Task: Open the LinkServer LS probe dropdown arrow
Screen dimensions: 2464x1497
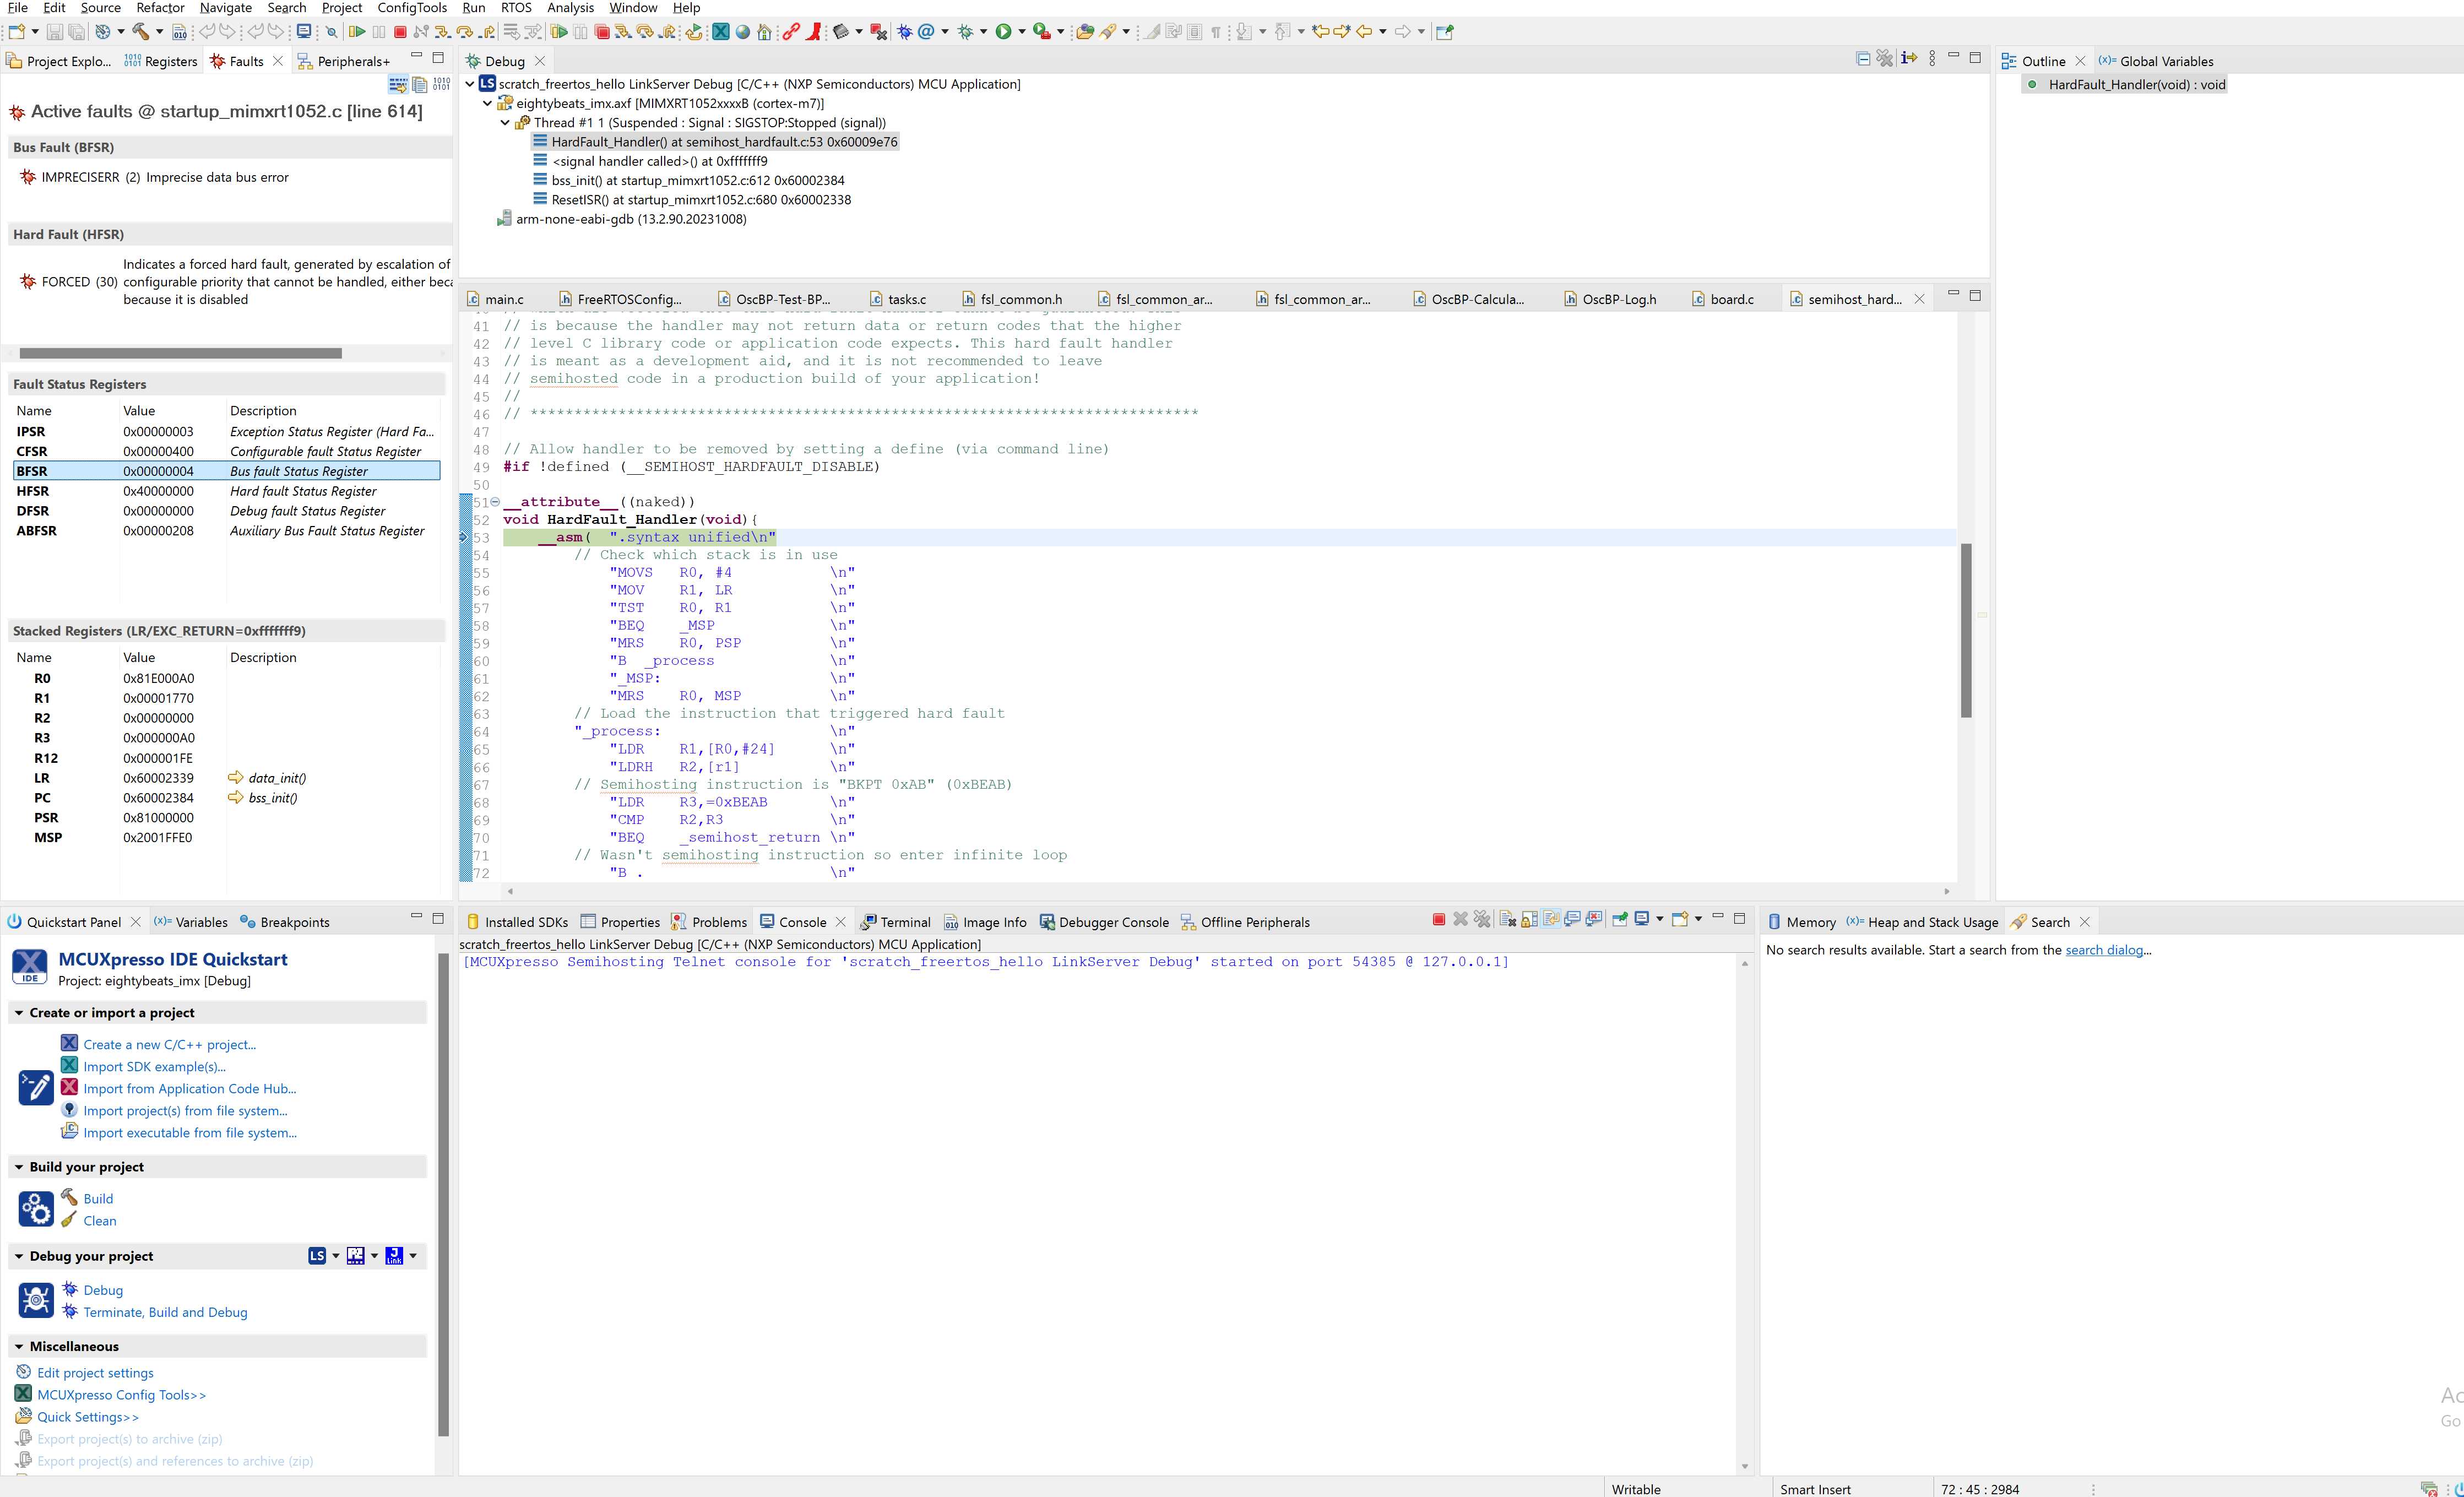Action: click(336, 1256)
